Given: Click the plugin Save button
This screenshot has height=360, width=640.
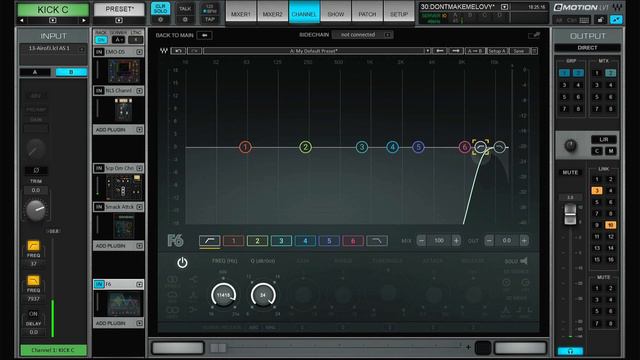Looking at the screenshot, I should pyautogui.click(x=519, y=51).
